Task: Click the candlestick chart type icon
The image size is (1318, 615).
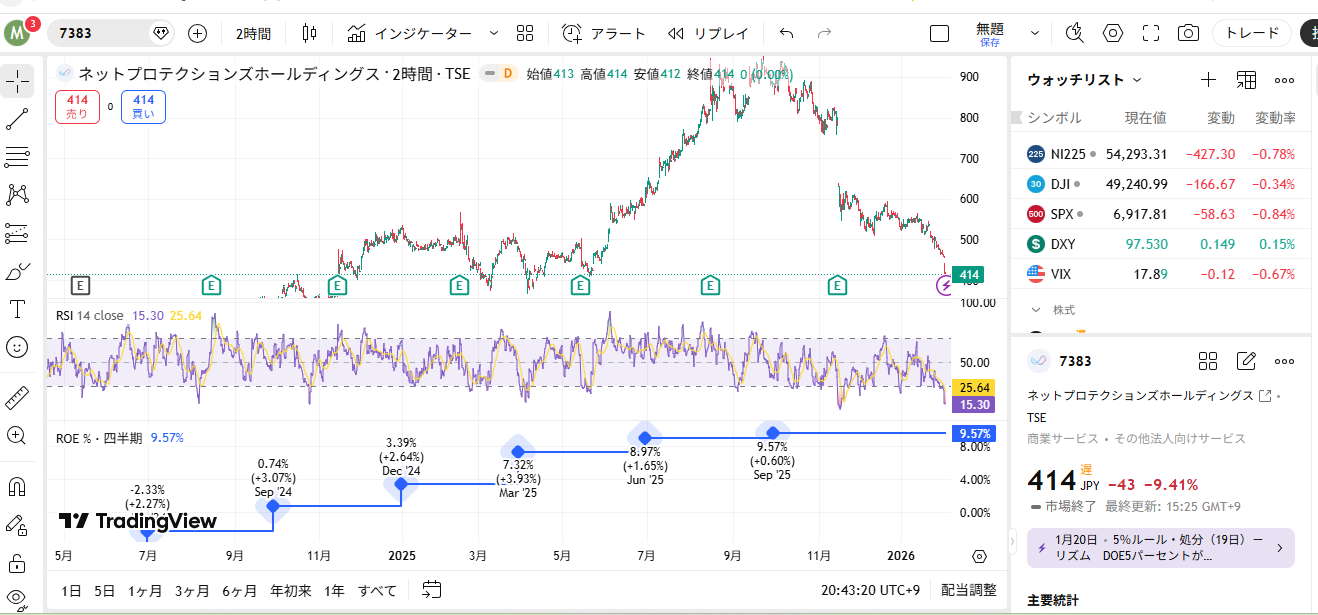Action: 309,33
